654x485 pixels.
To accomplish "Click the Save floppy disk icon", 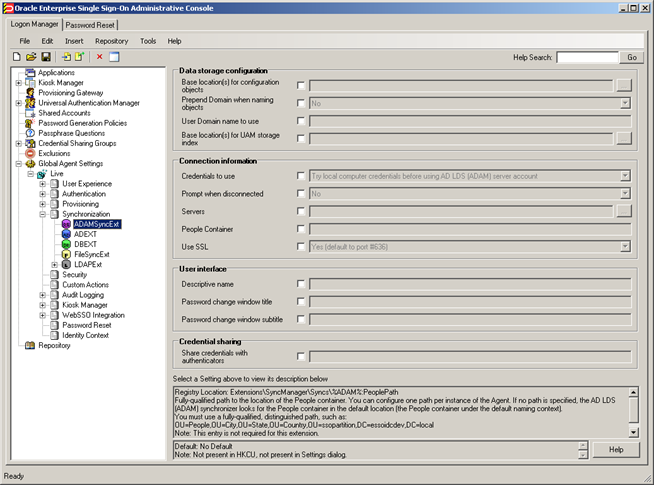I will (46, 57).
